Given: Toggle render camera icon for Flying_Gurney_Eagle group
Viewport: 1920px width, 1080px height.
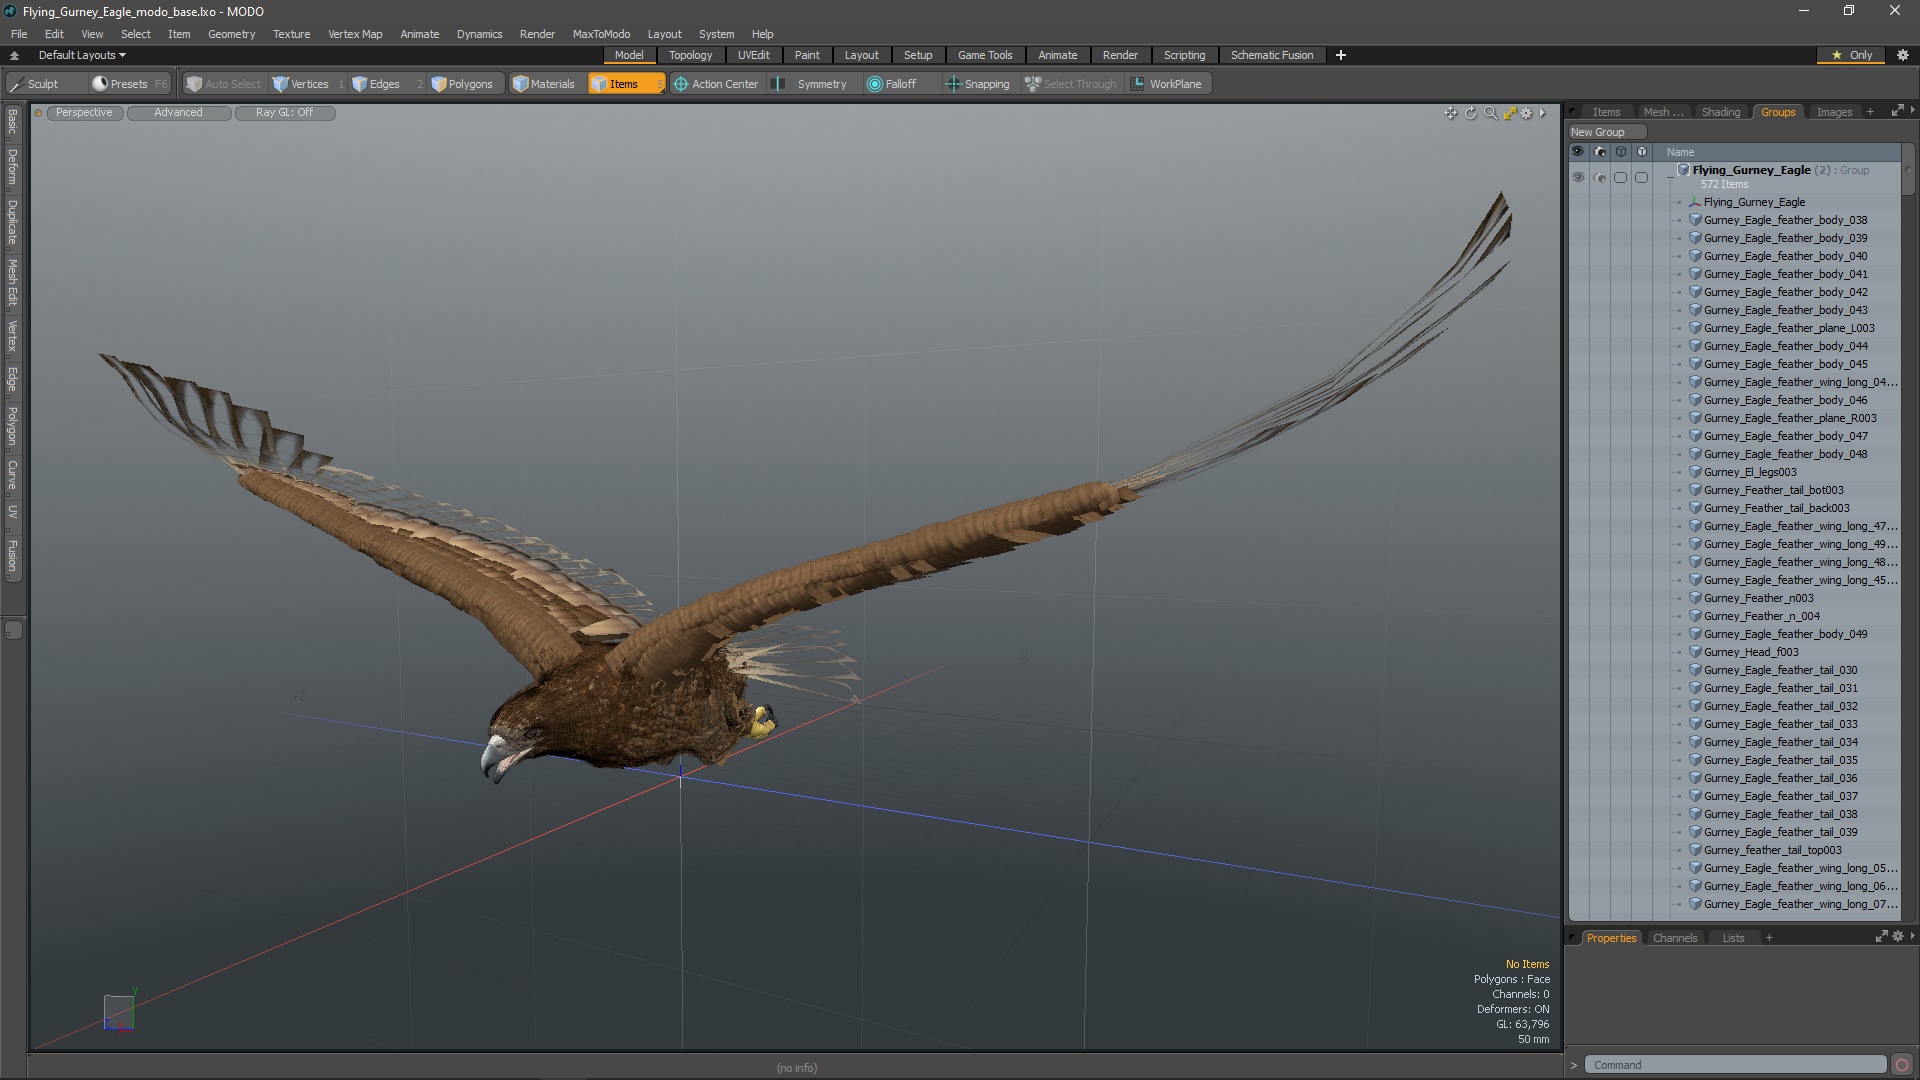Looking at the screenshot, I should pos(1599,177).
